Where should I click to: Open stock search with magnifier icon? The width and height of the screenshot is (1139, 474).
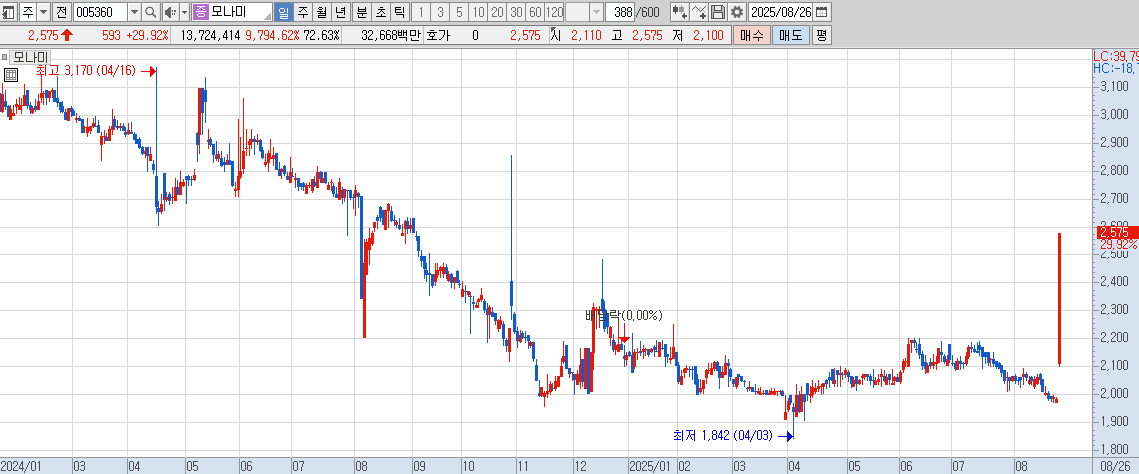[151, 12]
